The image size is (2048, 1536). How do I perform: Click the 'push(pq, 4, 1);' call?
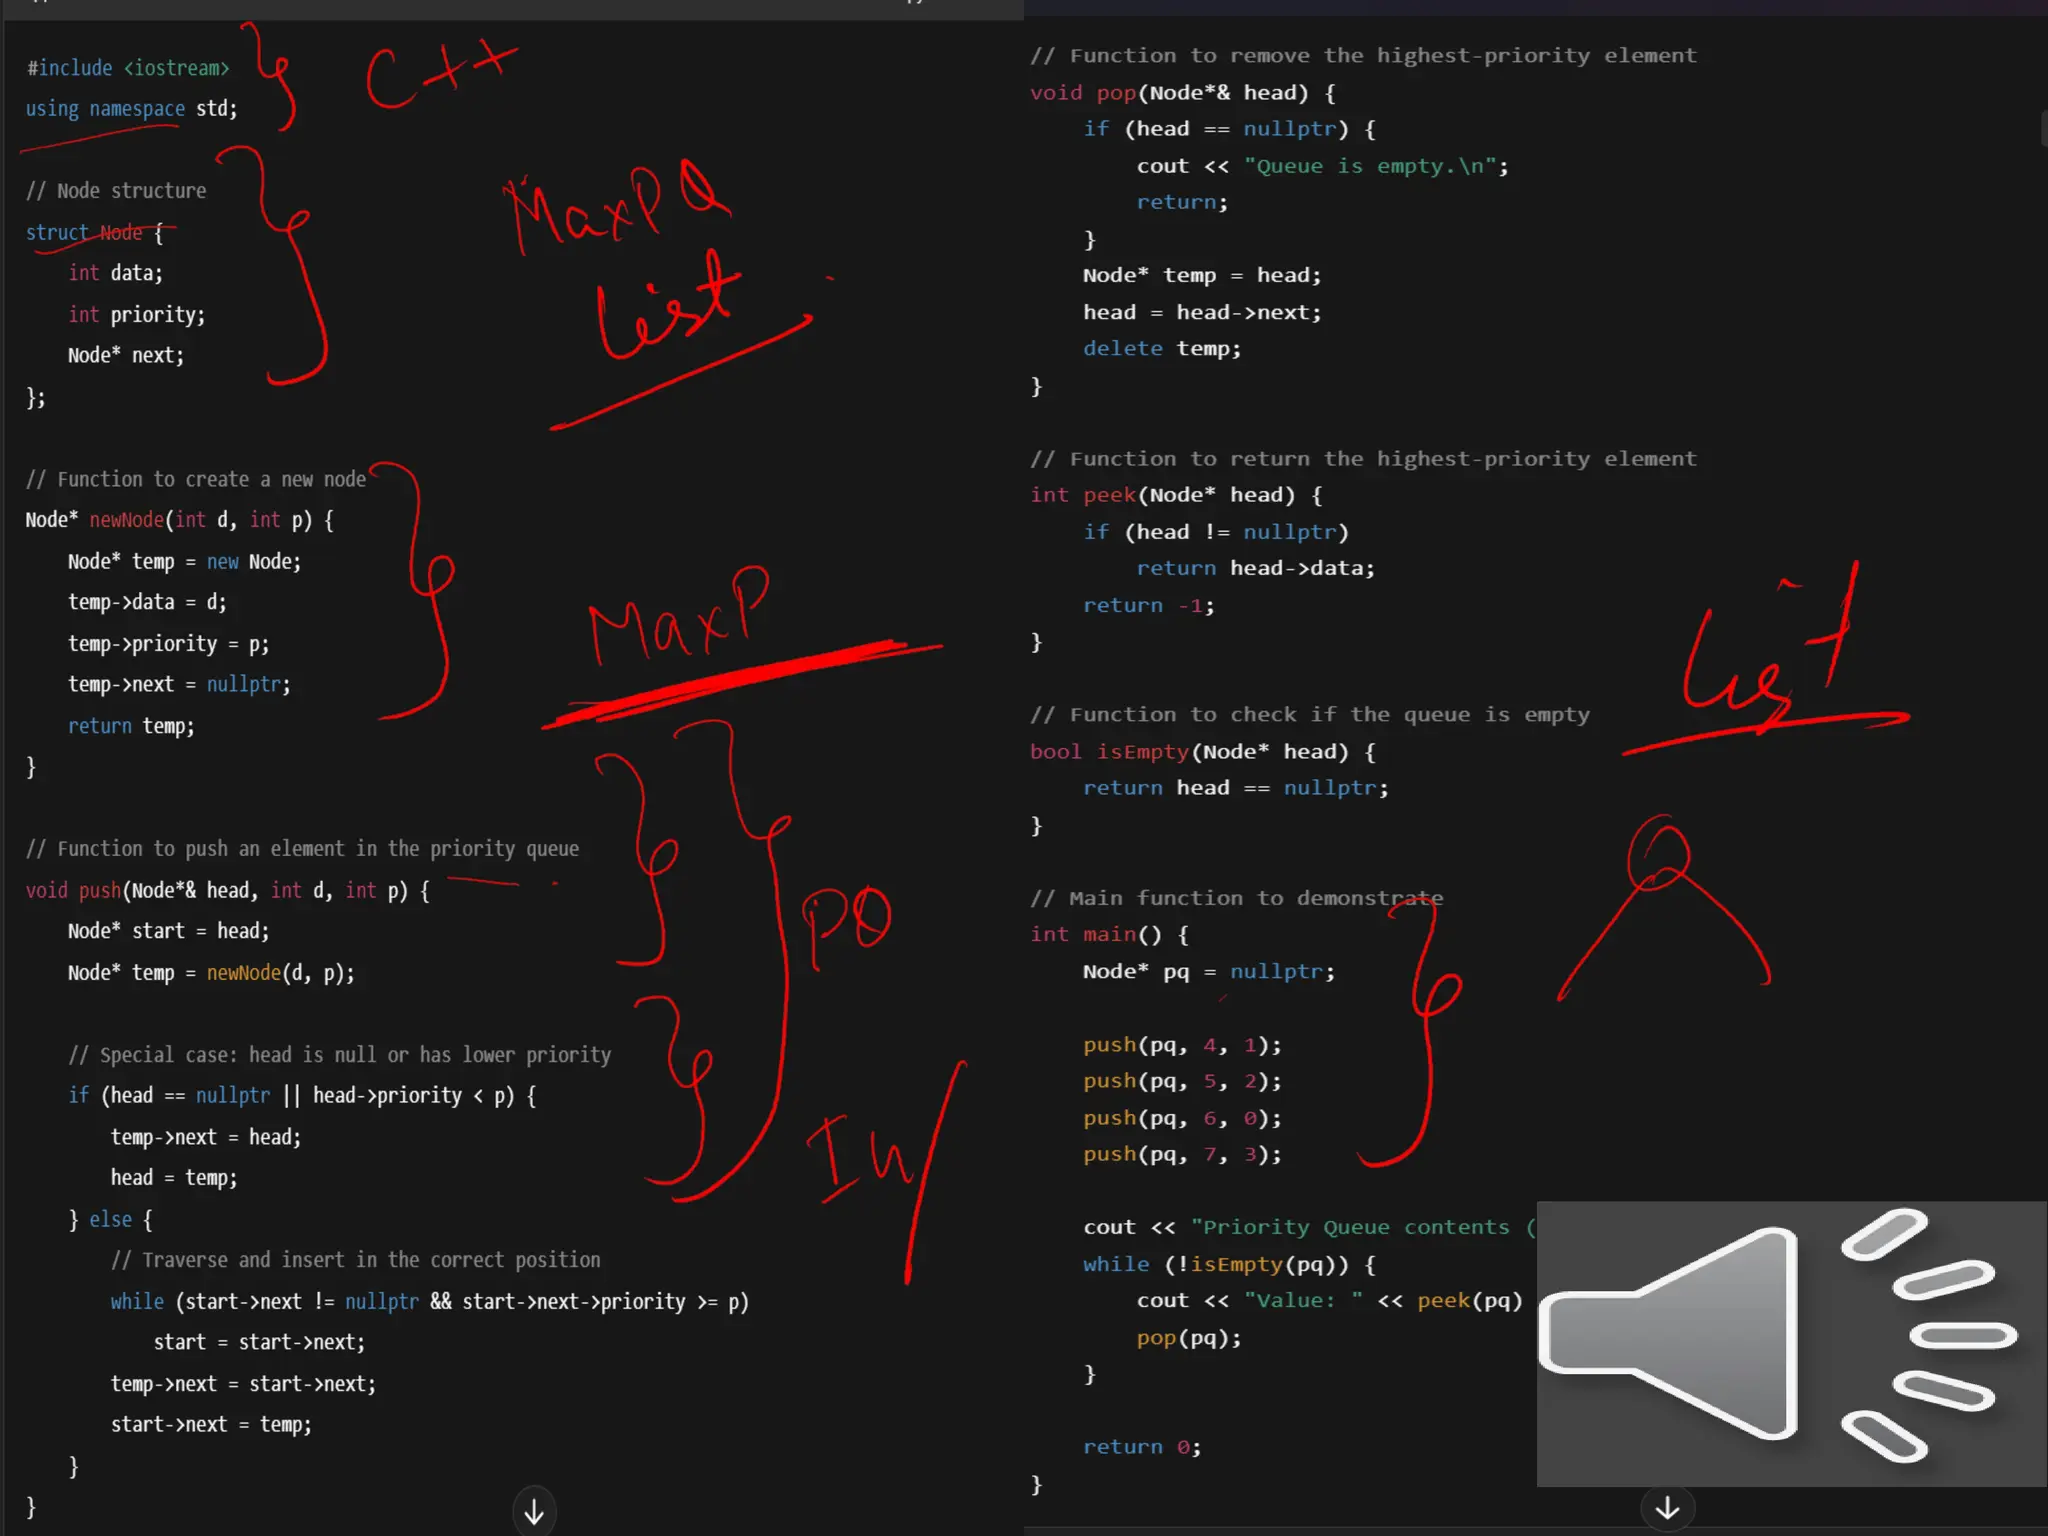[x=1183, y=1045]
